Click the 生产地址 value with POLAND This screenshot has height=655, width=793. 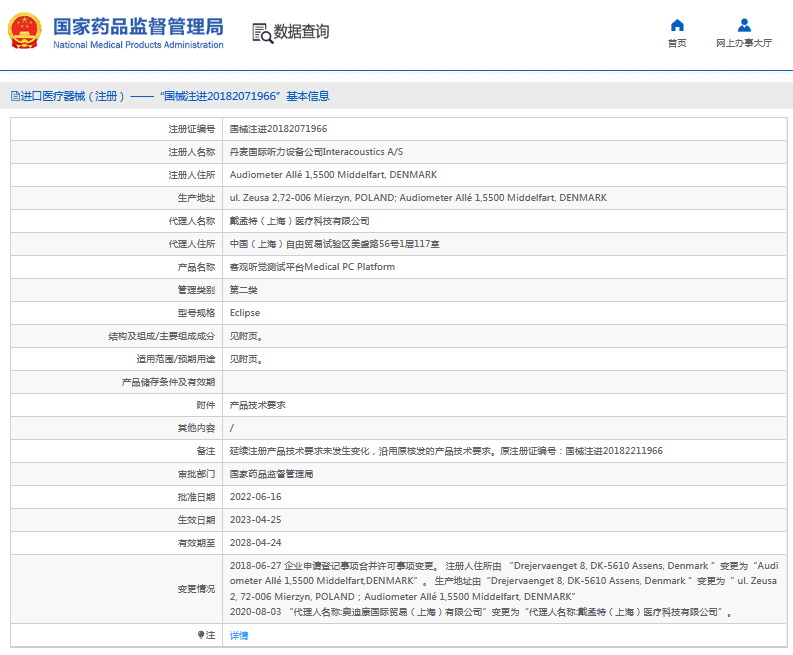click(x=418, y=198)
